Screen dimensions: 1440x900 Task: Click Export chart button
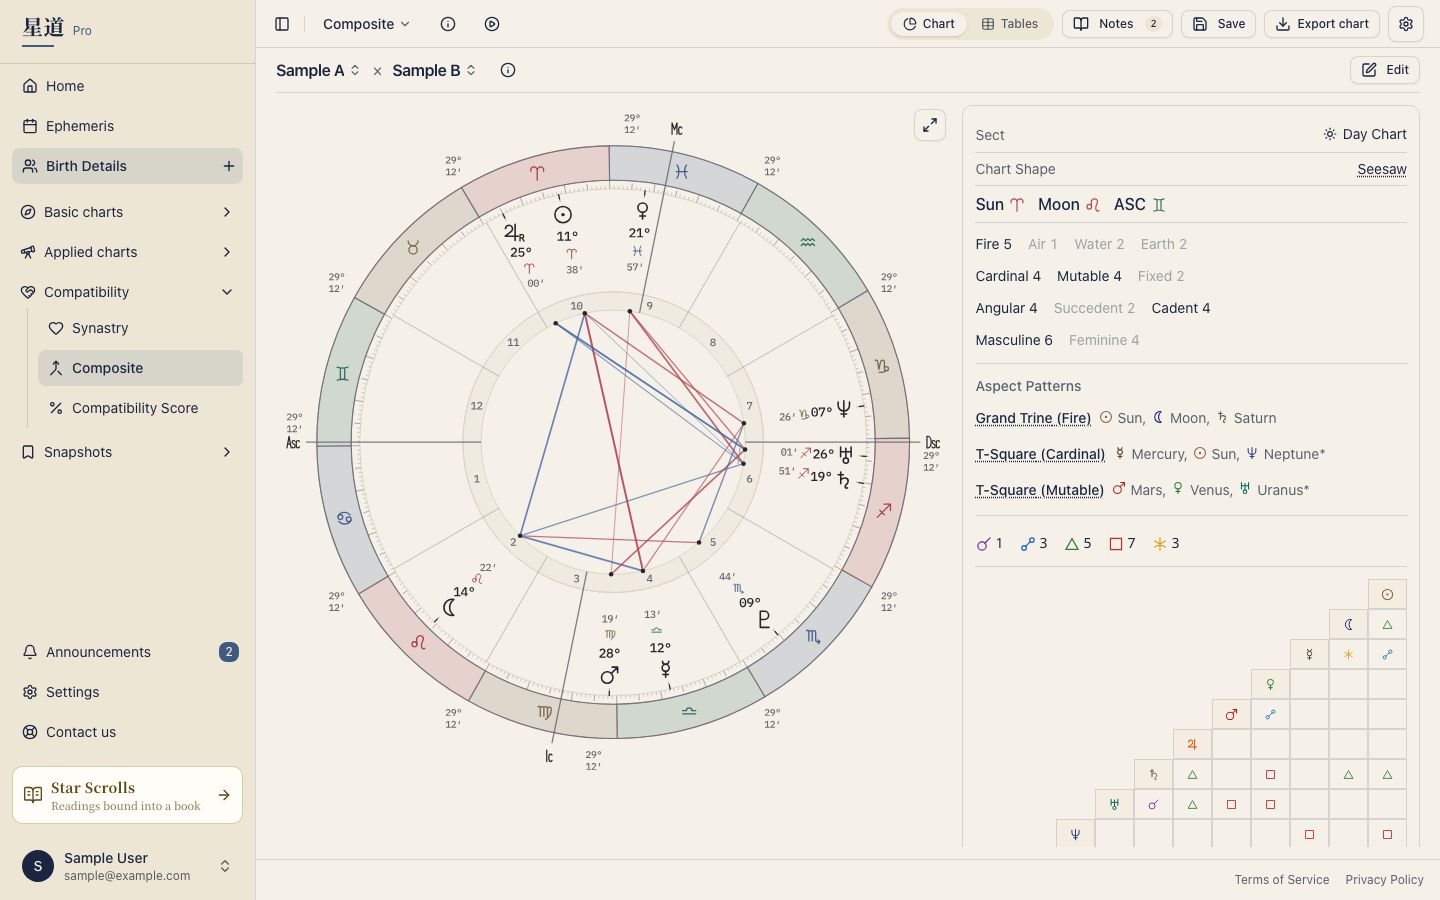pos(1322,24)
